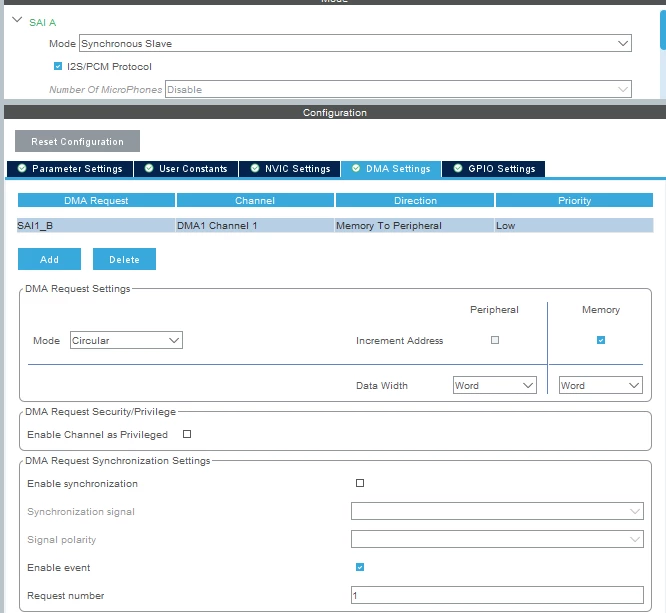The image size is (666, 613).
Task: Switch to the NVIC Settings tab
Action: click(290, 169)
